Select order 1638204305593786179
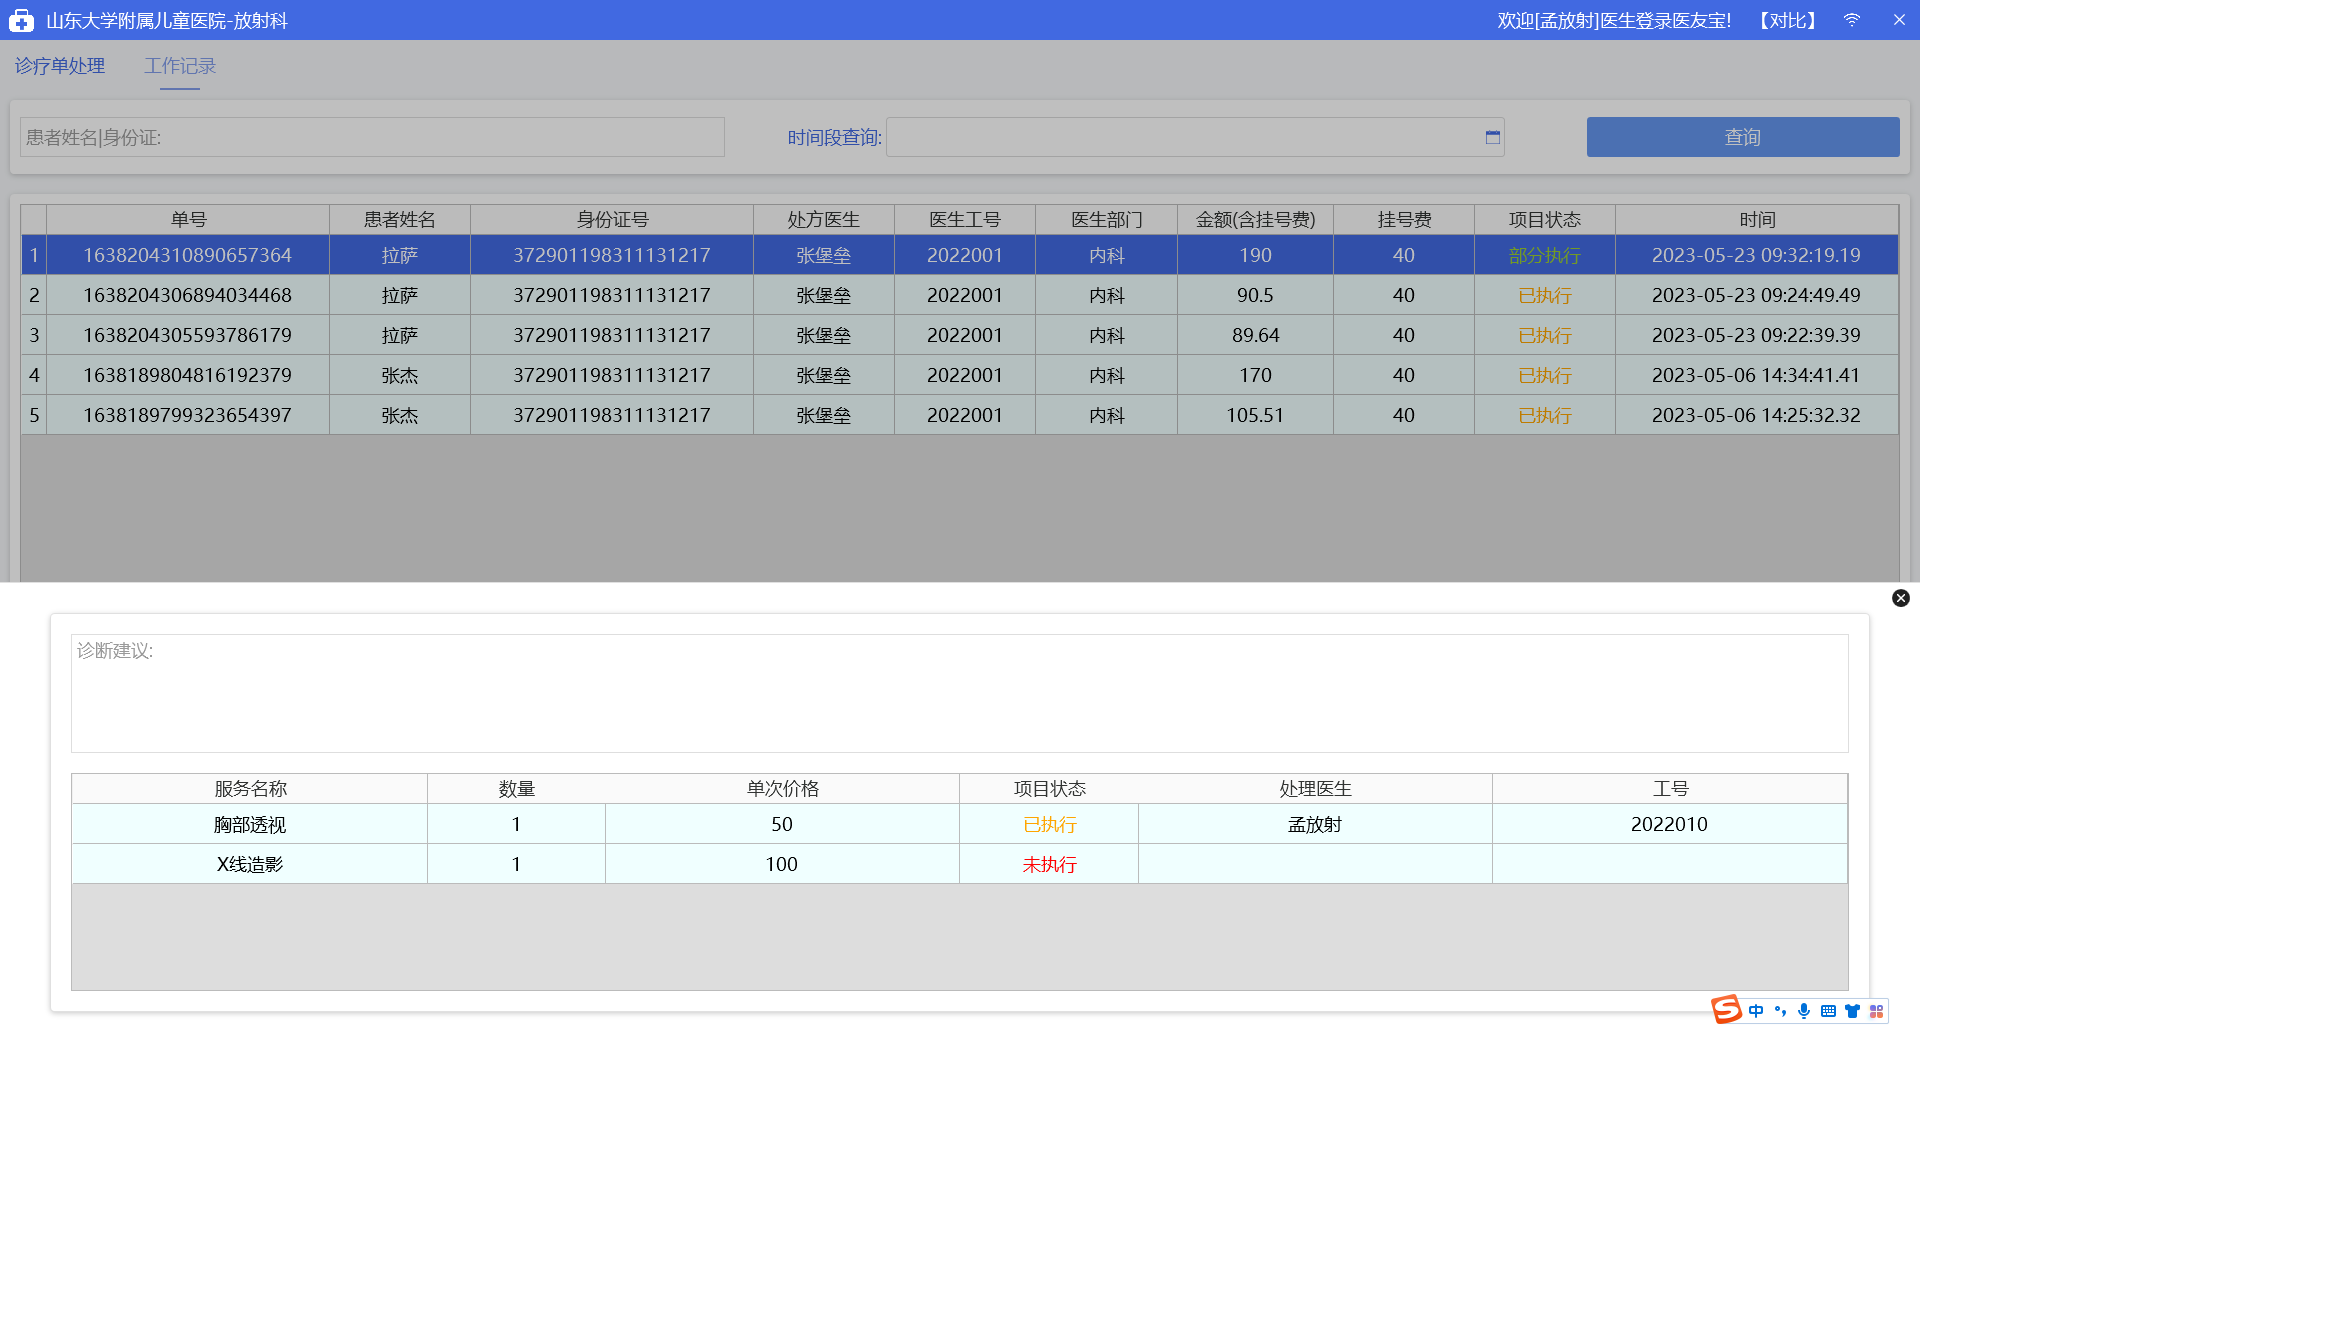Image resolution: width=2328 pixels, height=1339 pixels. [x=960, y=335]
